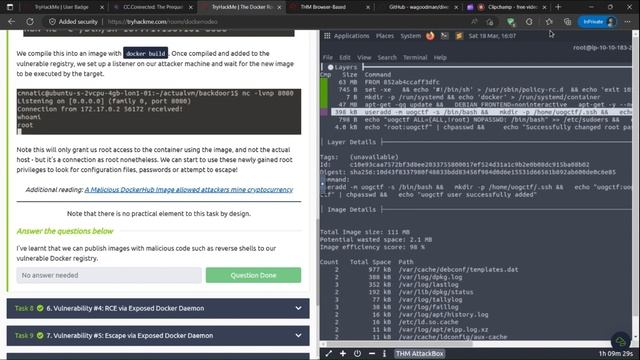Select the TryHackMe Docker room tab
This screenshot has height=360, width=640.
click(x=242, y=7)
